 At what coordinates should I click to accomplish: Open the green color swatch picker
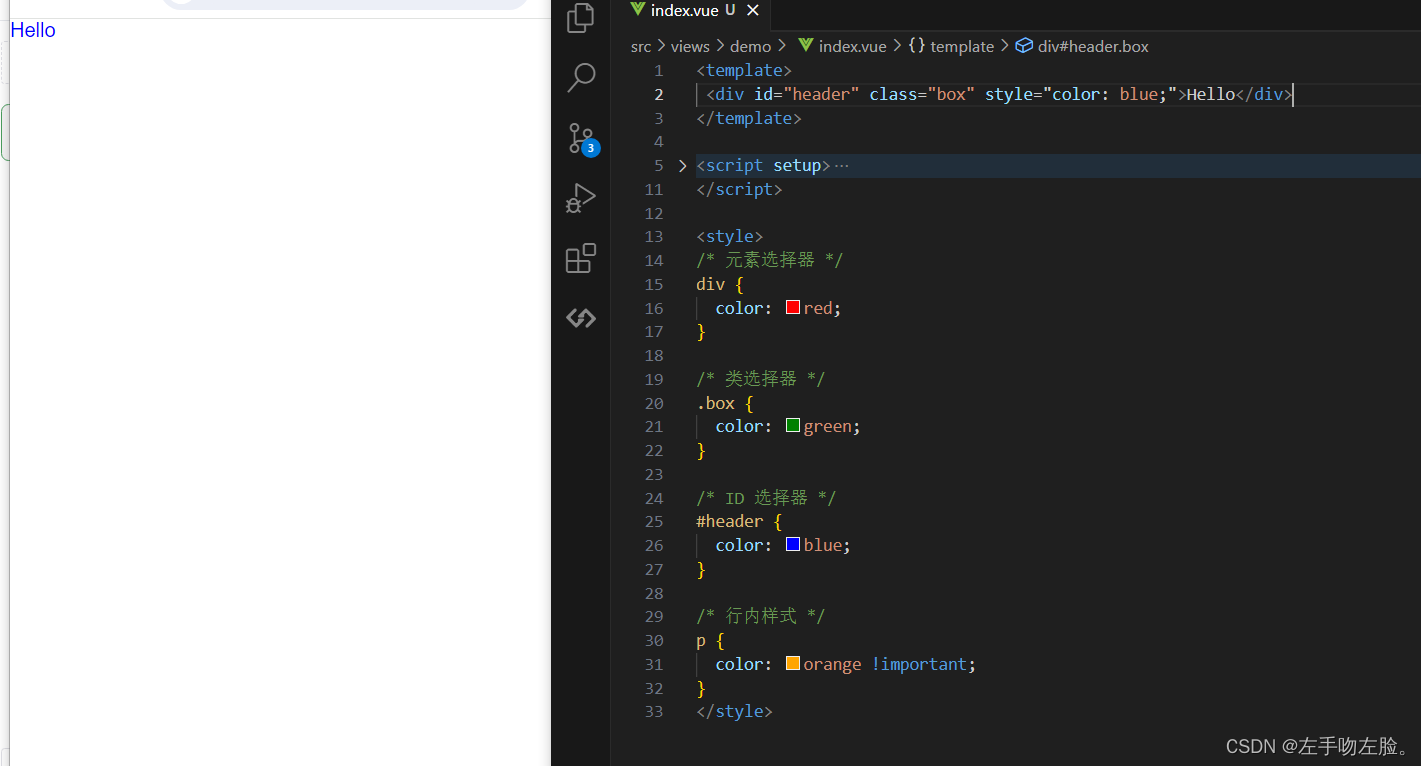point(793,426)
